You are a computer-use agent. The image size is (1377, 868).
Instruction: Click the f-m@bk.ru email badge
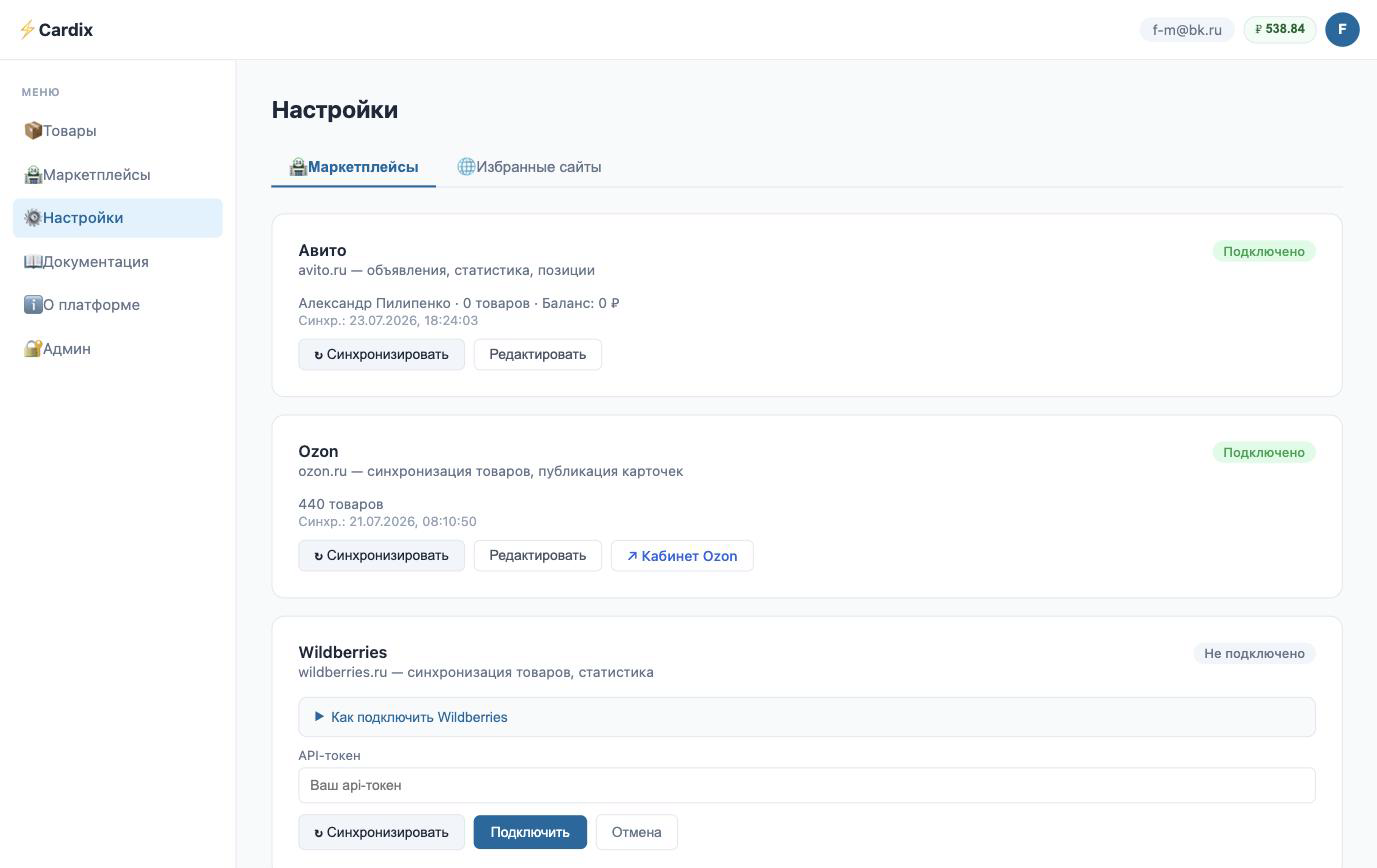click(1187, 30)
